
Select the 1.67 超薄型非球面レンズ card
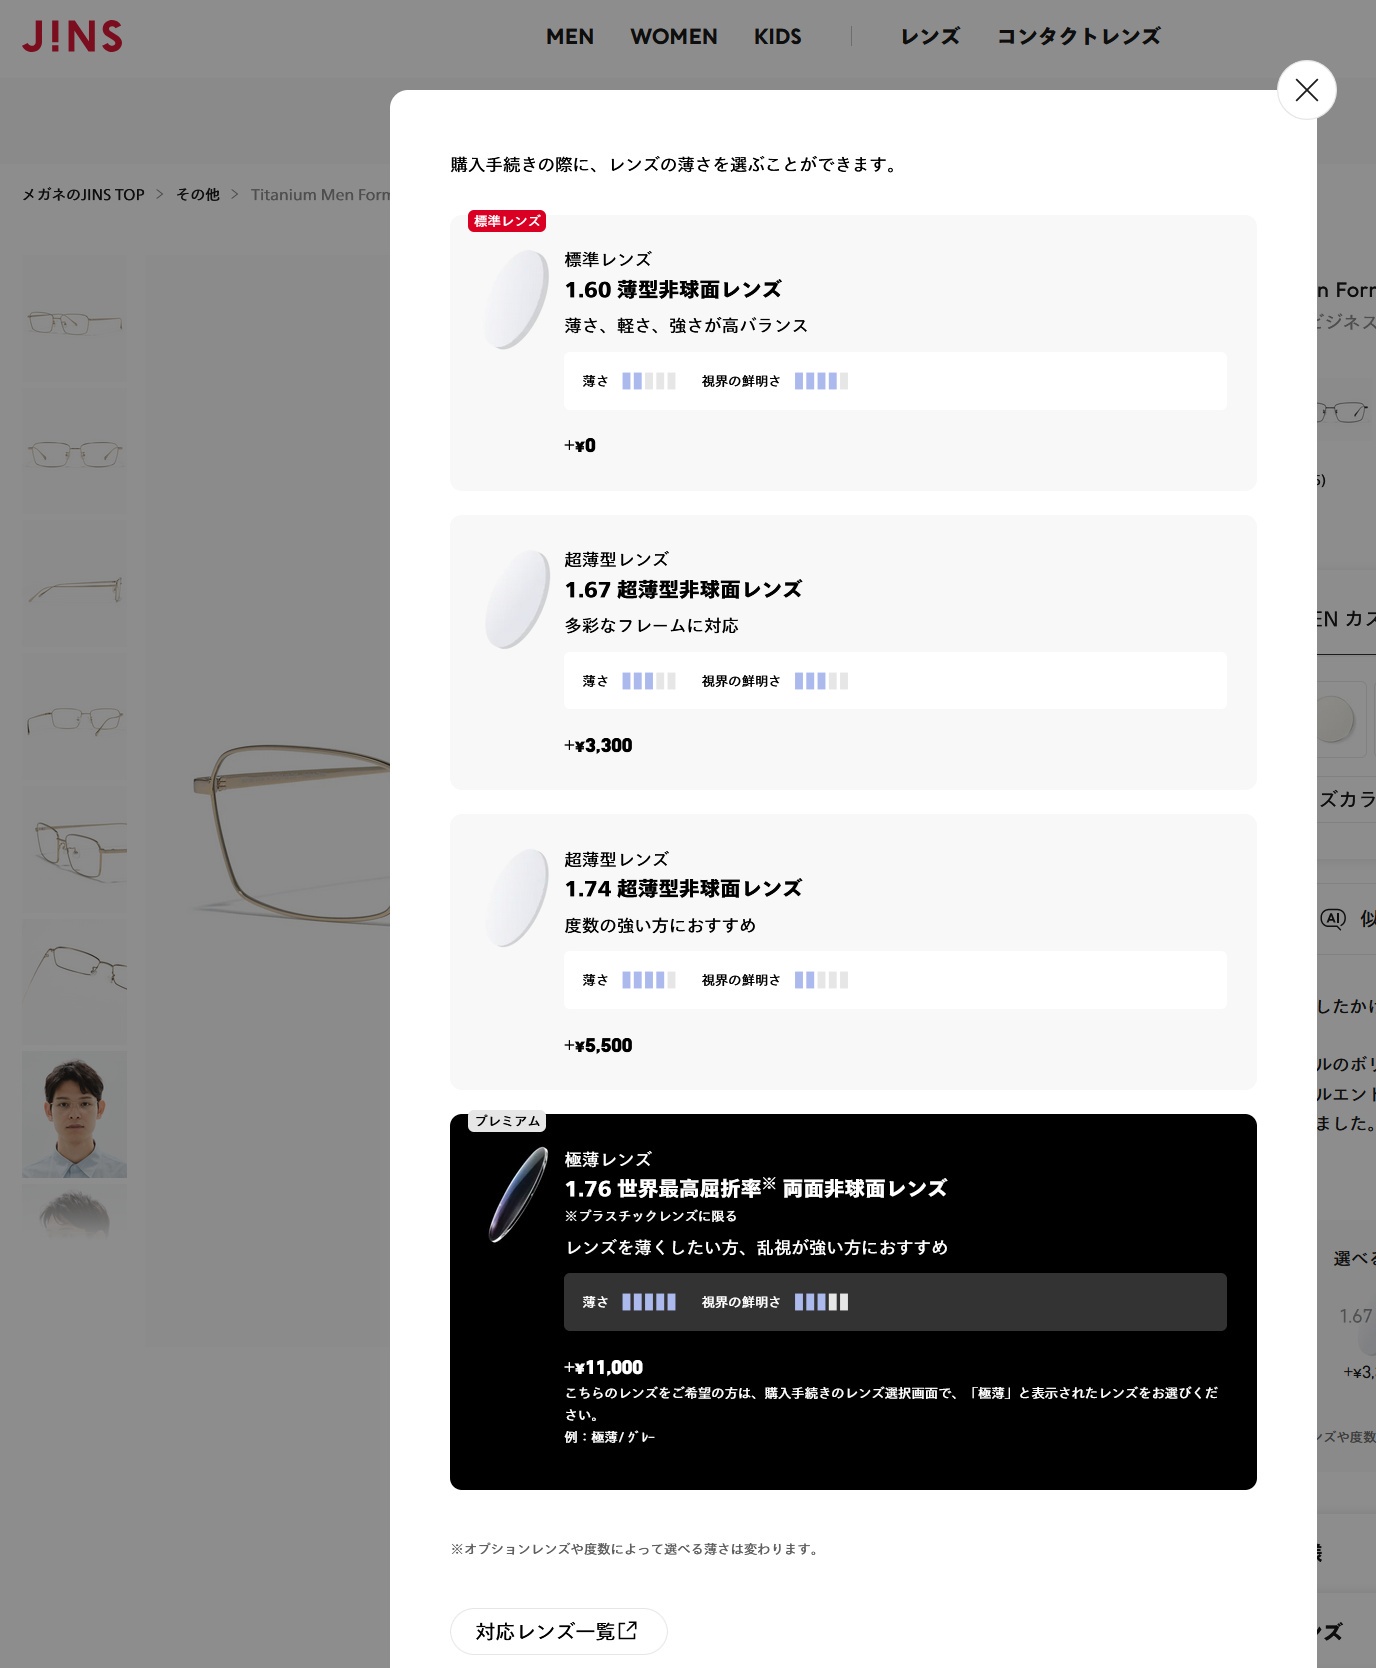[852, 652]
